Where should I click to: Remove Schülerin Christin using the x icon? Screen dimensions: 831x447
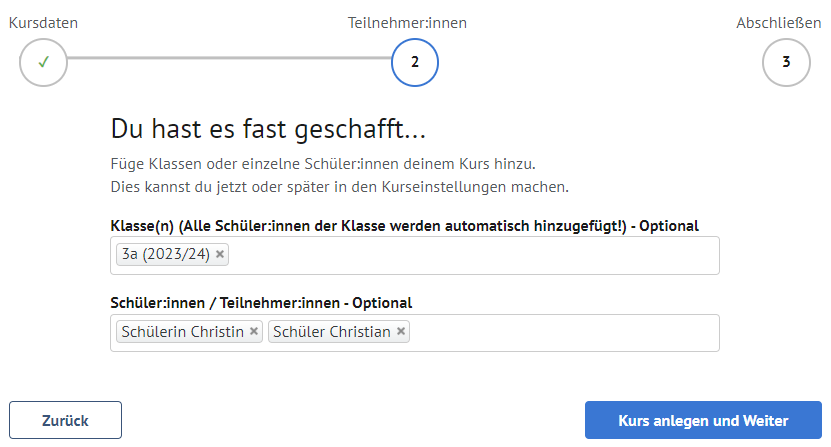pos(254,332)
